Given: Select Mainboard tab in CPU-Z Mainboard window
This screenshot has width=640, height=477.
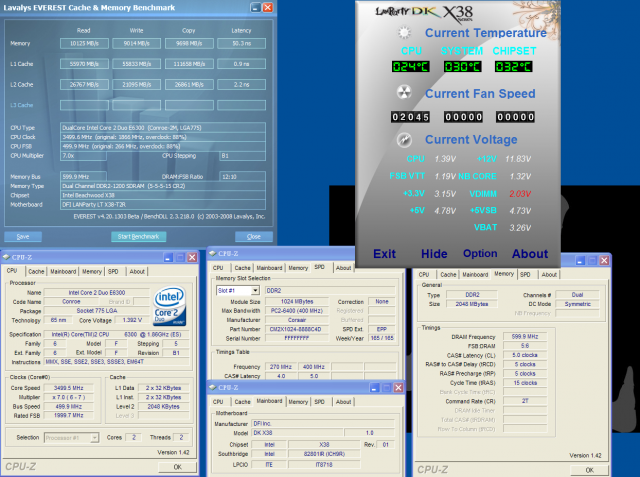Looking at the screenshot, I should tap(269, 401).
